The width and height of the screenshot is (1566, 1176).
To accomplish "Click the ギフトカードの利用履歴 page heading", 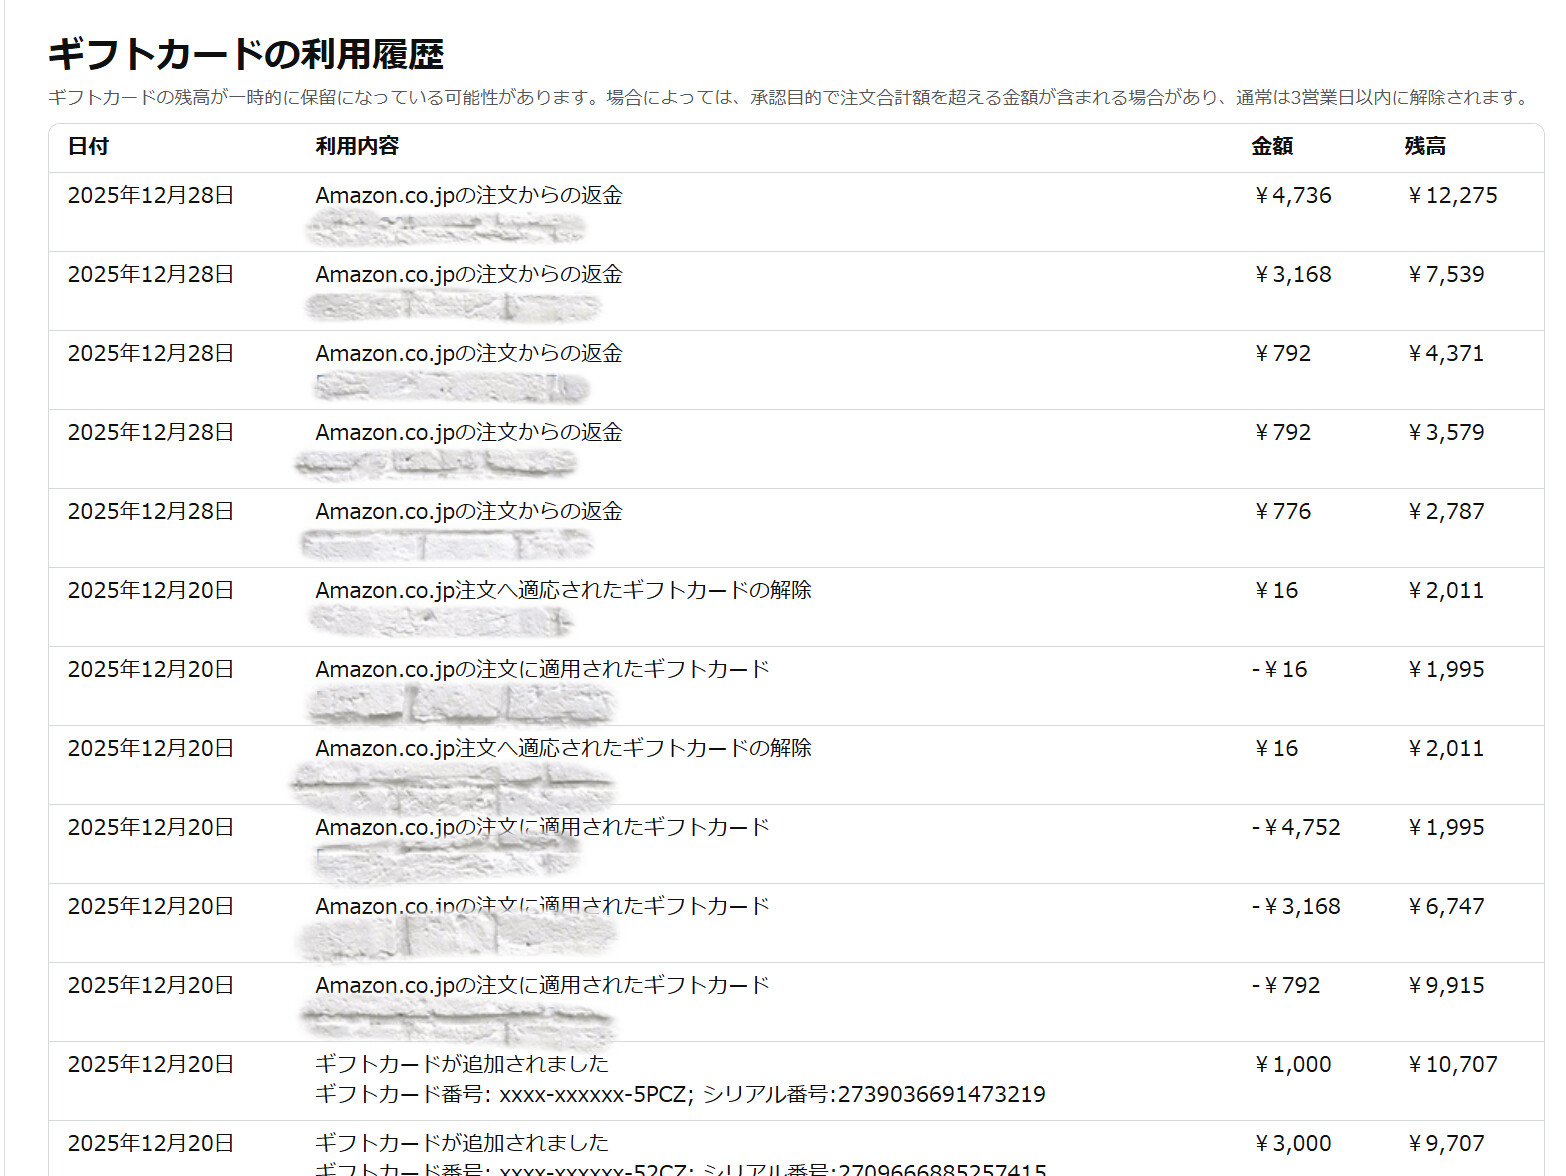I will (246, 54).
